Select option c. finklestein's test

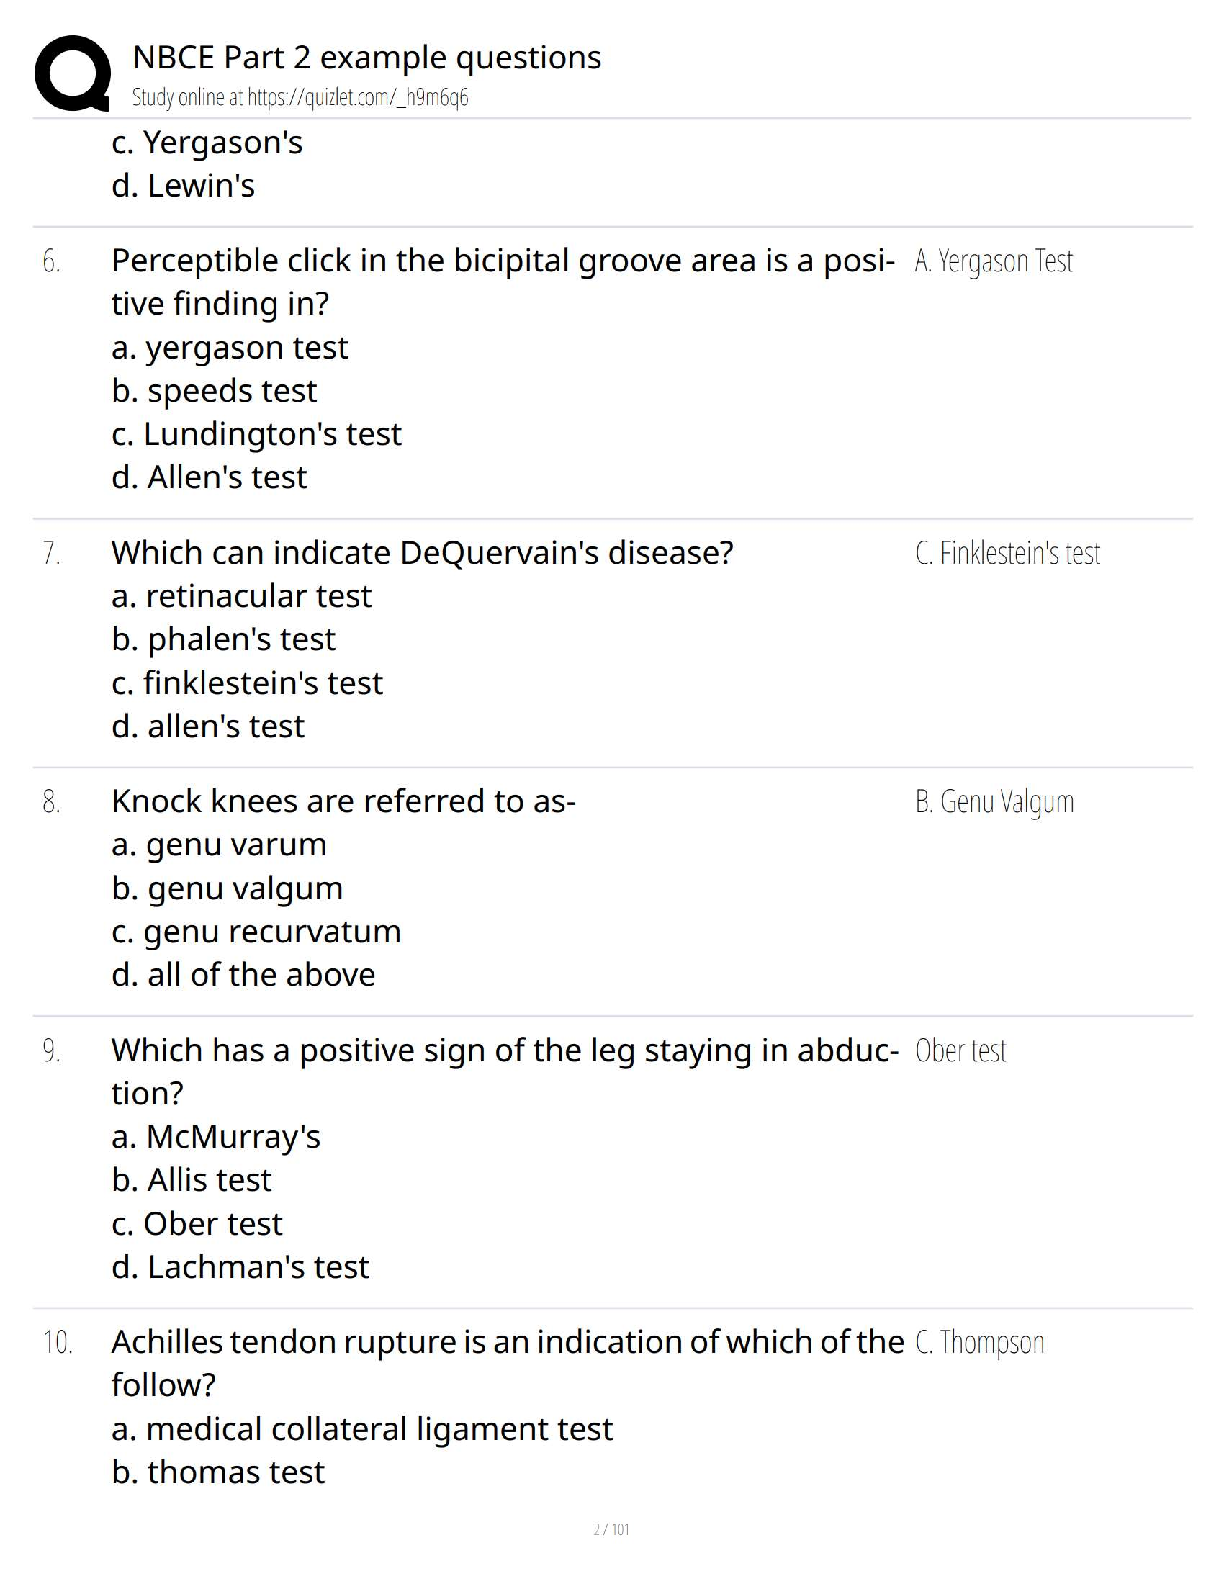[x=247, y=683]
